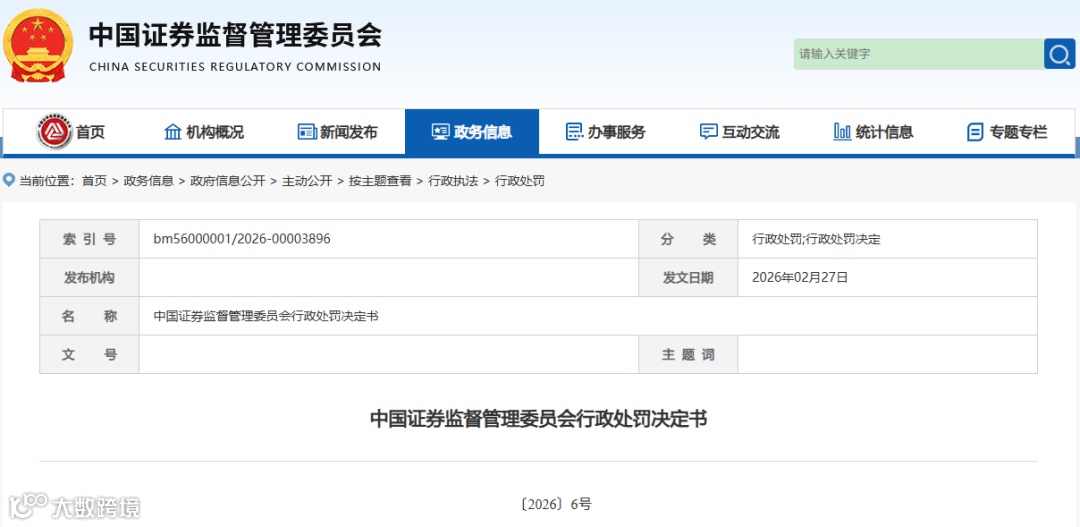Viewport: 1080px width, 527px height.
Task: Click the 机构概况 building icon
Action: tap(173, 132)
